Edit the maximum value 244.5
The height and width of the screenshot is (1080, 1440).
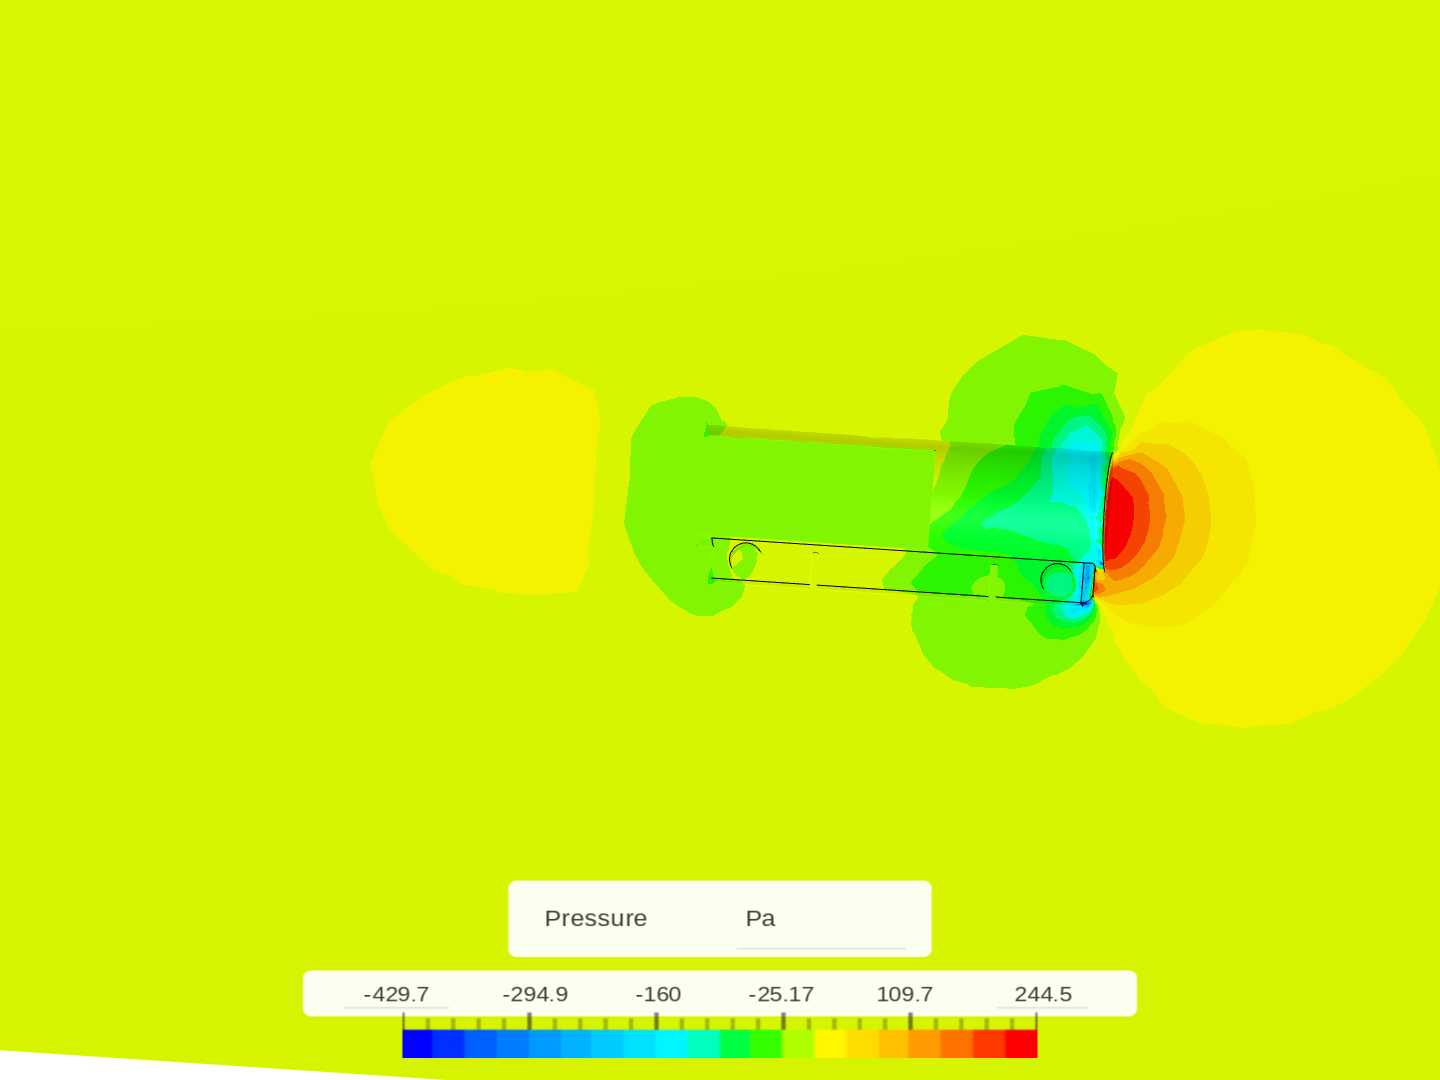click(x=1043, y=994)
